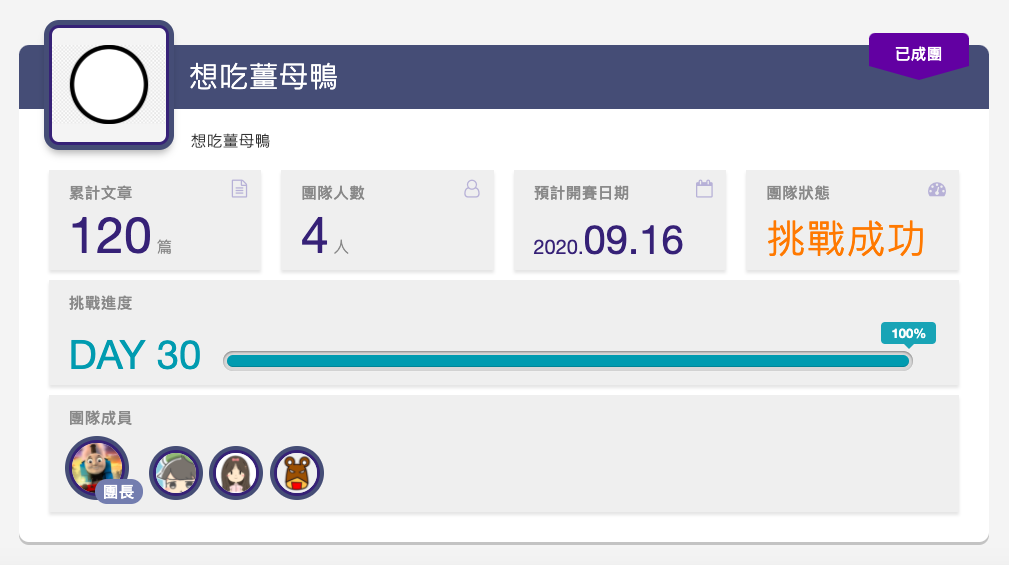
Task: Click the document icon in 累計文章 card
Action: 239,189
